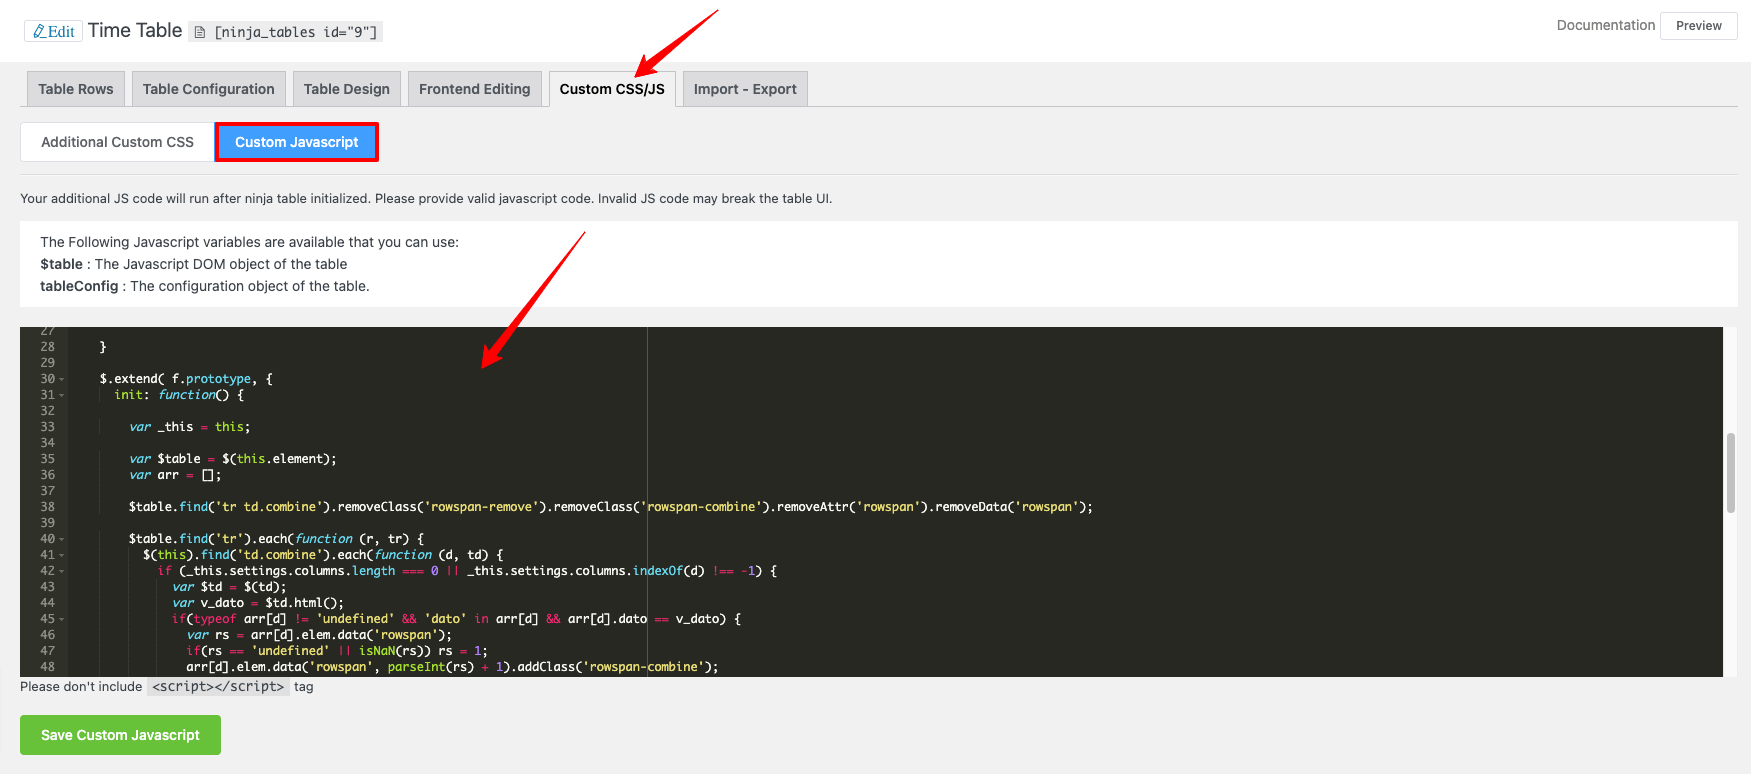Open the Import - Export tab
1751x774 pixels.
(x=745, y=89)
